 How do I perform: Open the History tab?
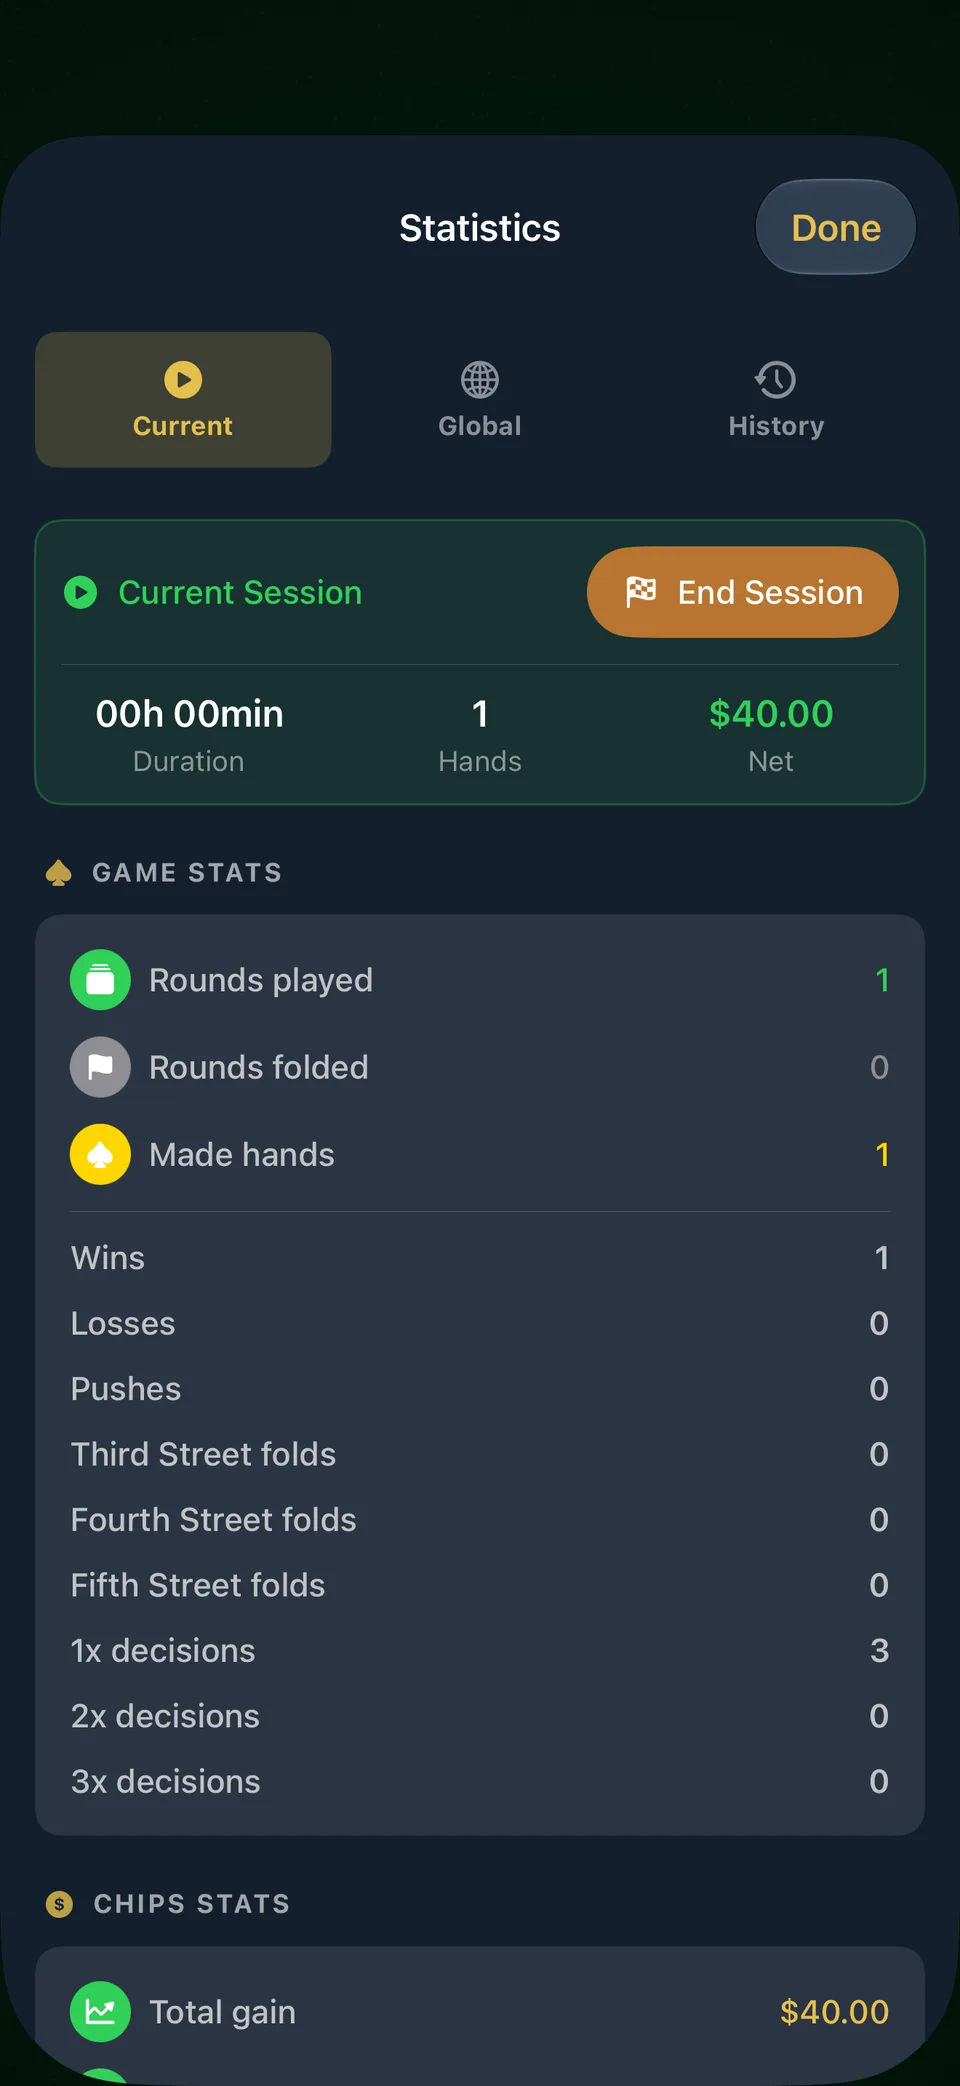(x=776, y=400)
